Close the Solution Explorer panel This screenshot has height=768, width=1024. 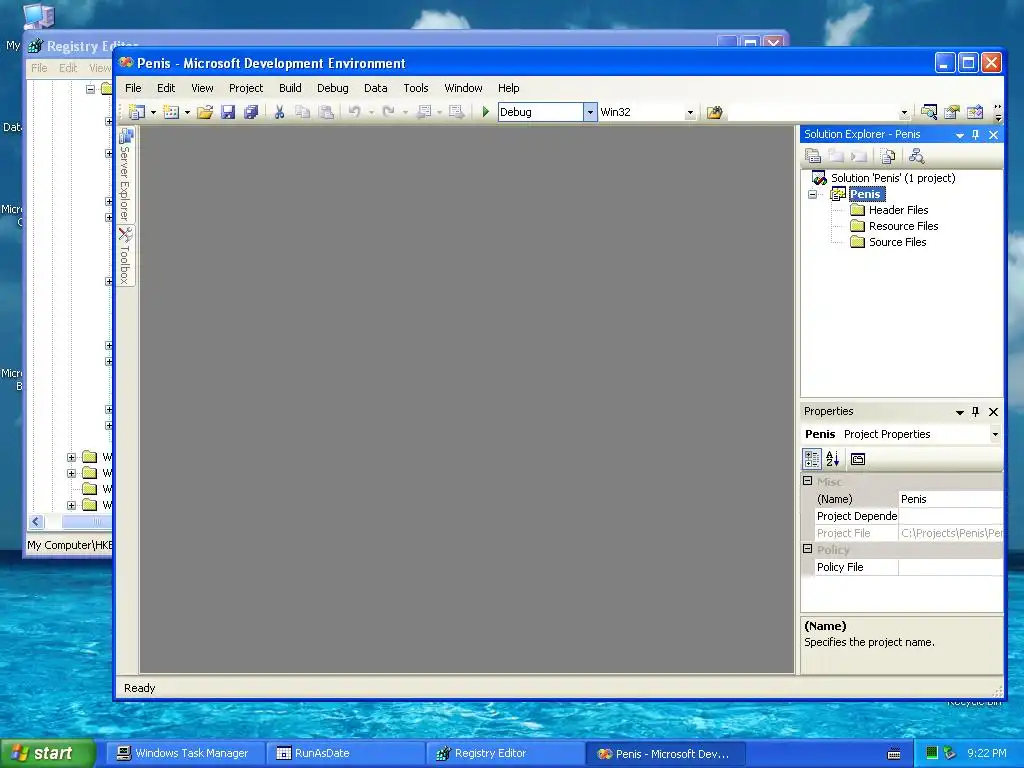click(993, 135)
